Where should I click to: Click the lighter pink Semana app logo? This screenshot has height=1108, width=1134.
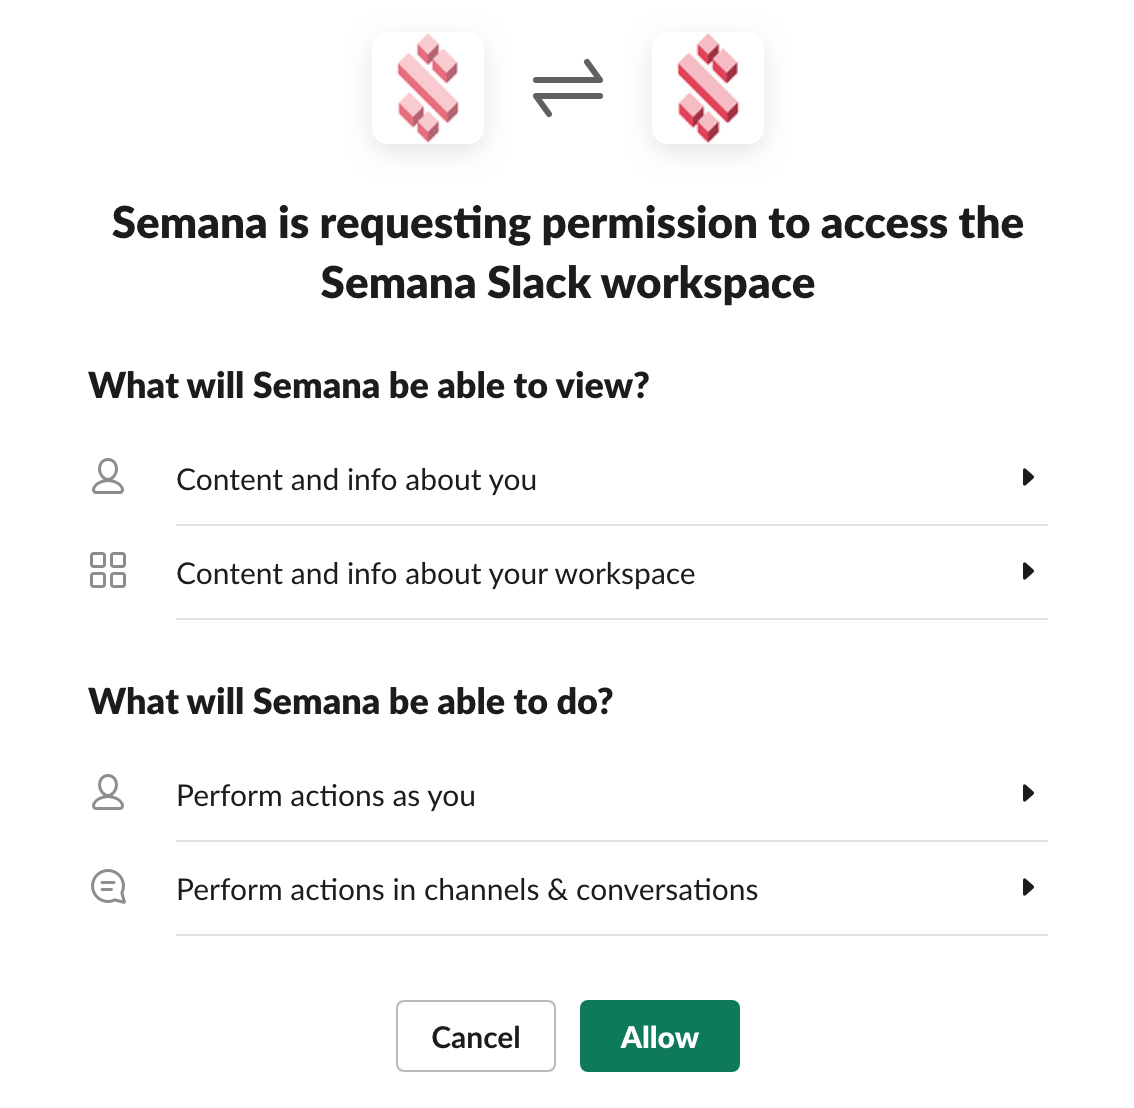pyautogui.click(x=428, y=88)
